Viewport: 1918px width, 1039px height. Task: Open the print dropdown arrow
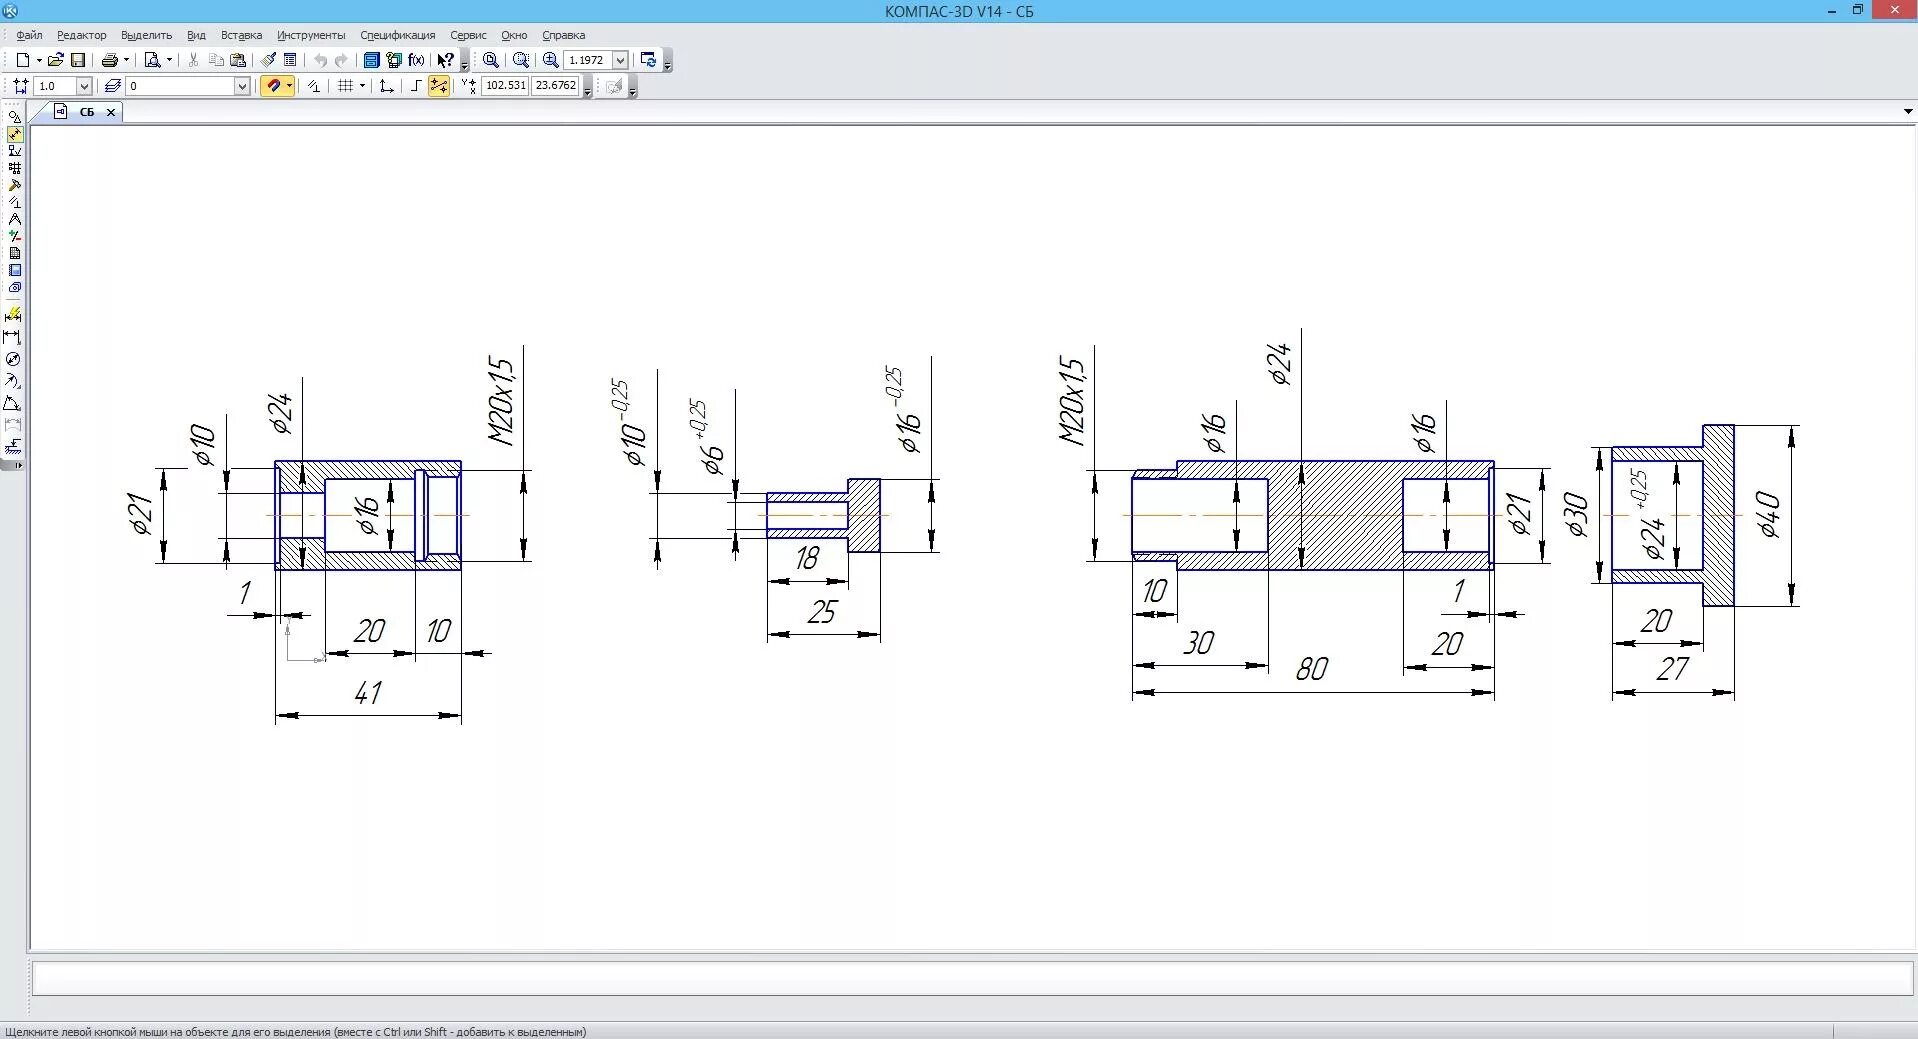pos(126,60)
